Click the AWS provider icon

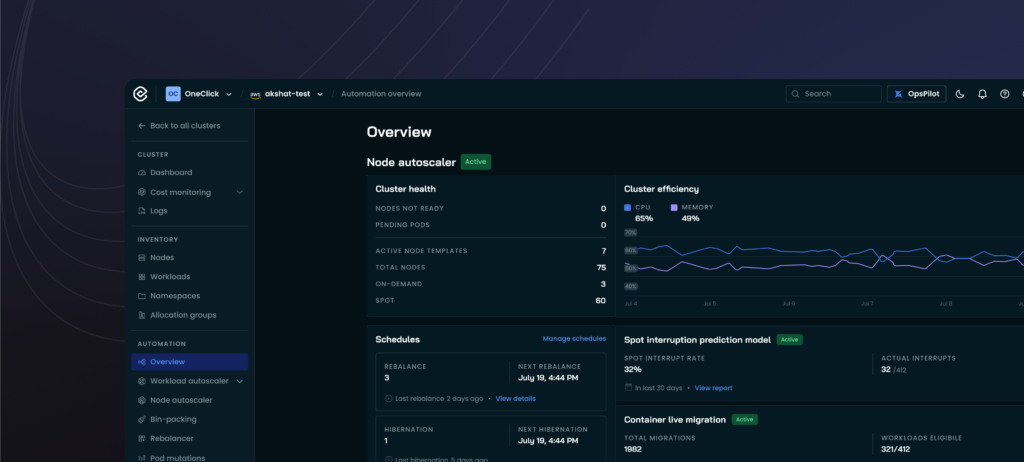[255, 94]
